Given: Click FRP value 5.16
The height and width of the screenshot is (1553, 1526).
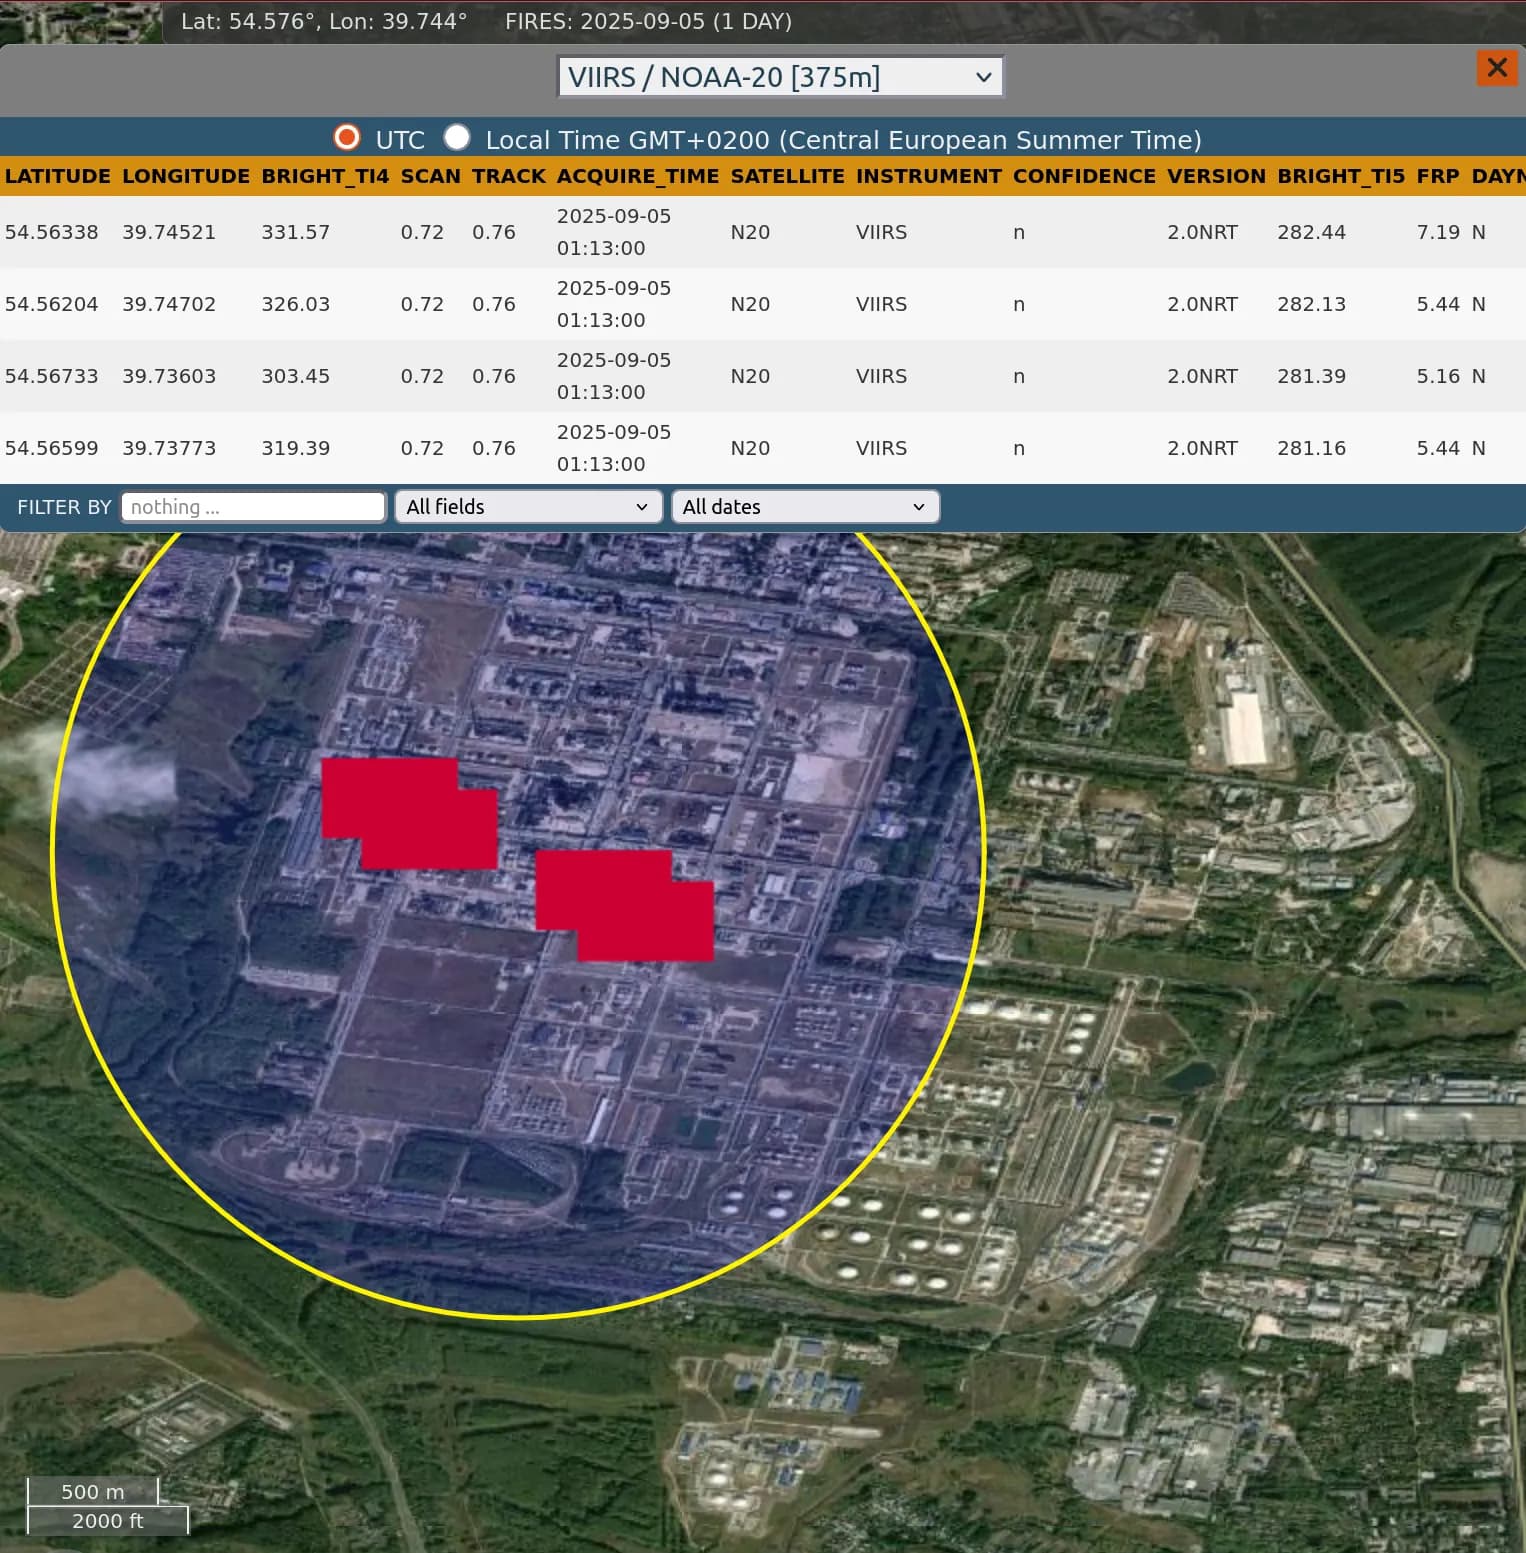Looking at the screenshot, I should tap(1438, 376).
